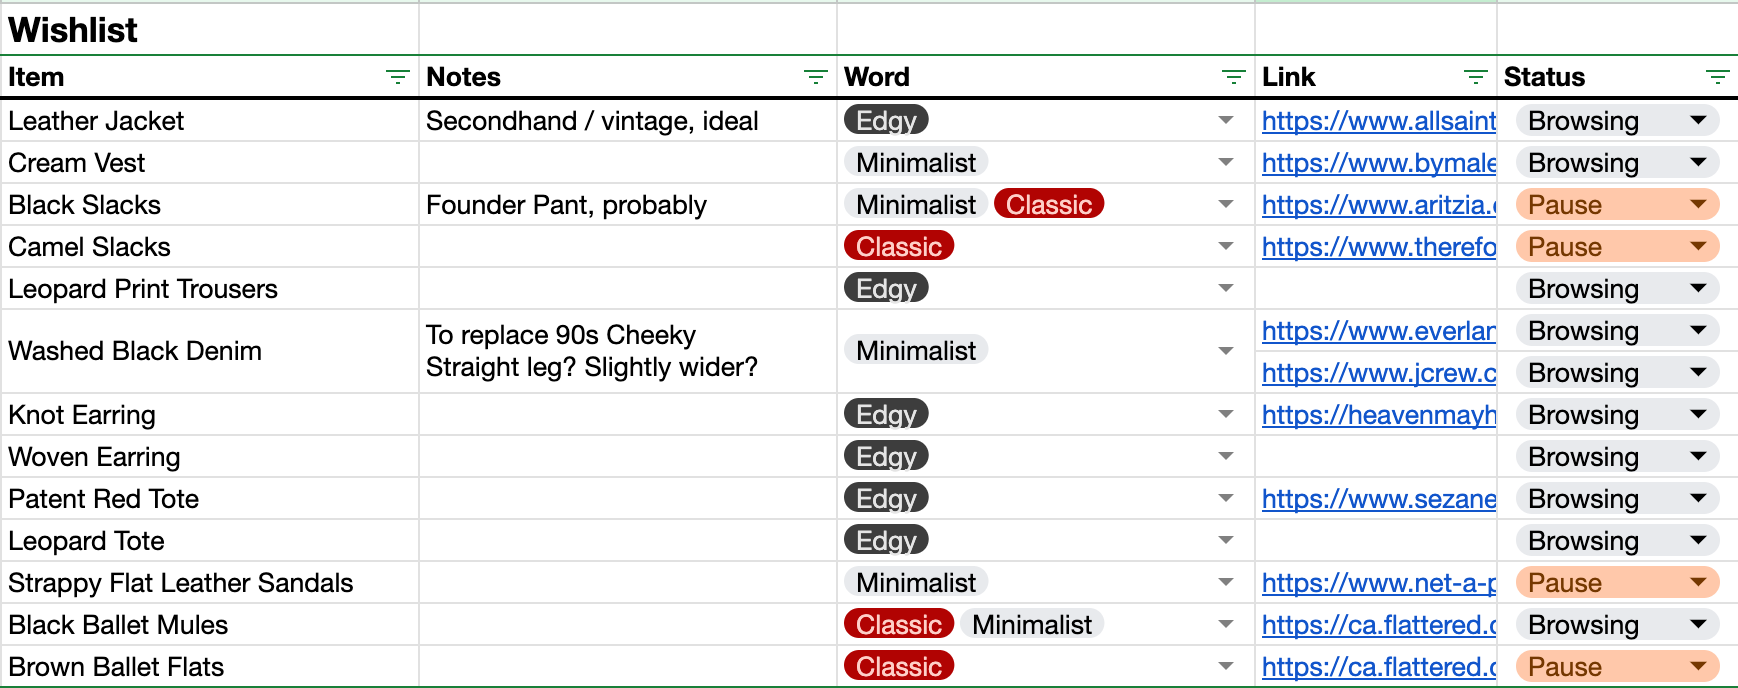1738x688 pixels.
Task: Select the Camel Slacks cell
Action: 209,247
